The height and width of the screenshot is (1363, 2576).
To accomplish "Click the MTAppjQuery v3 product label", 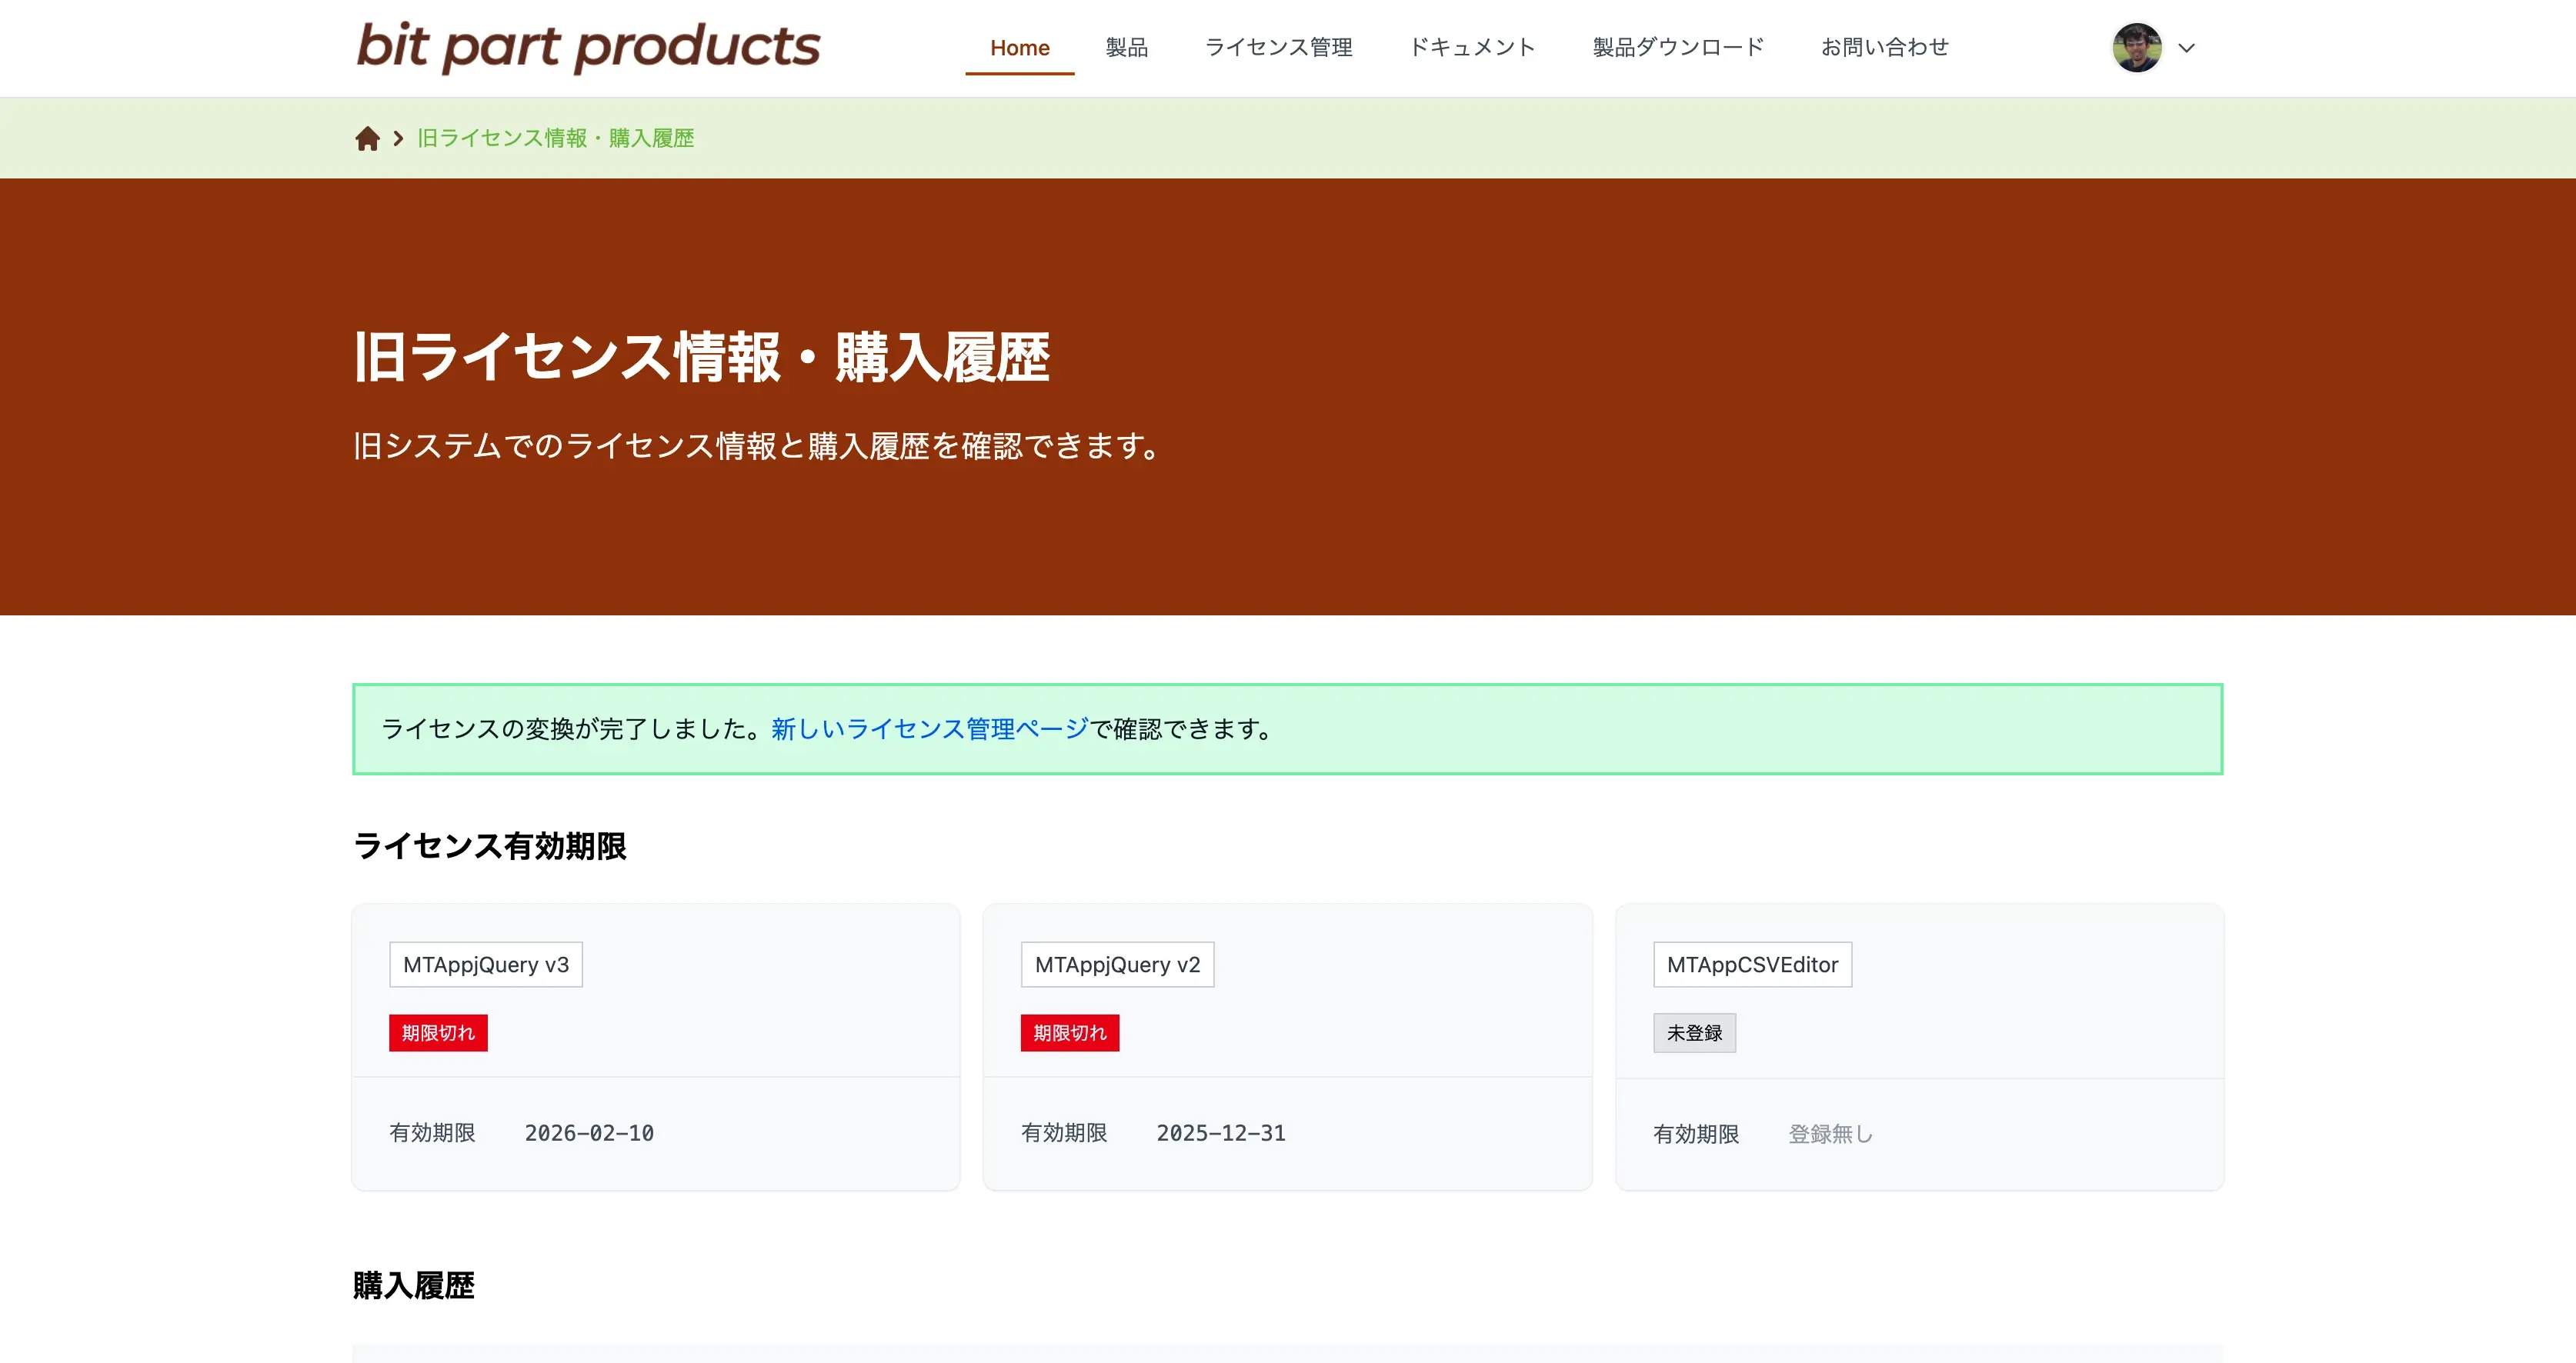I will point(486,965).
